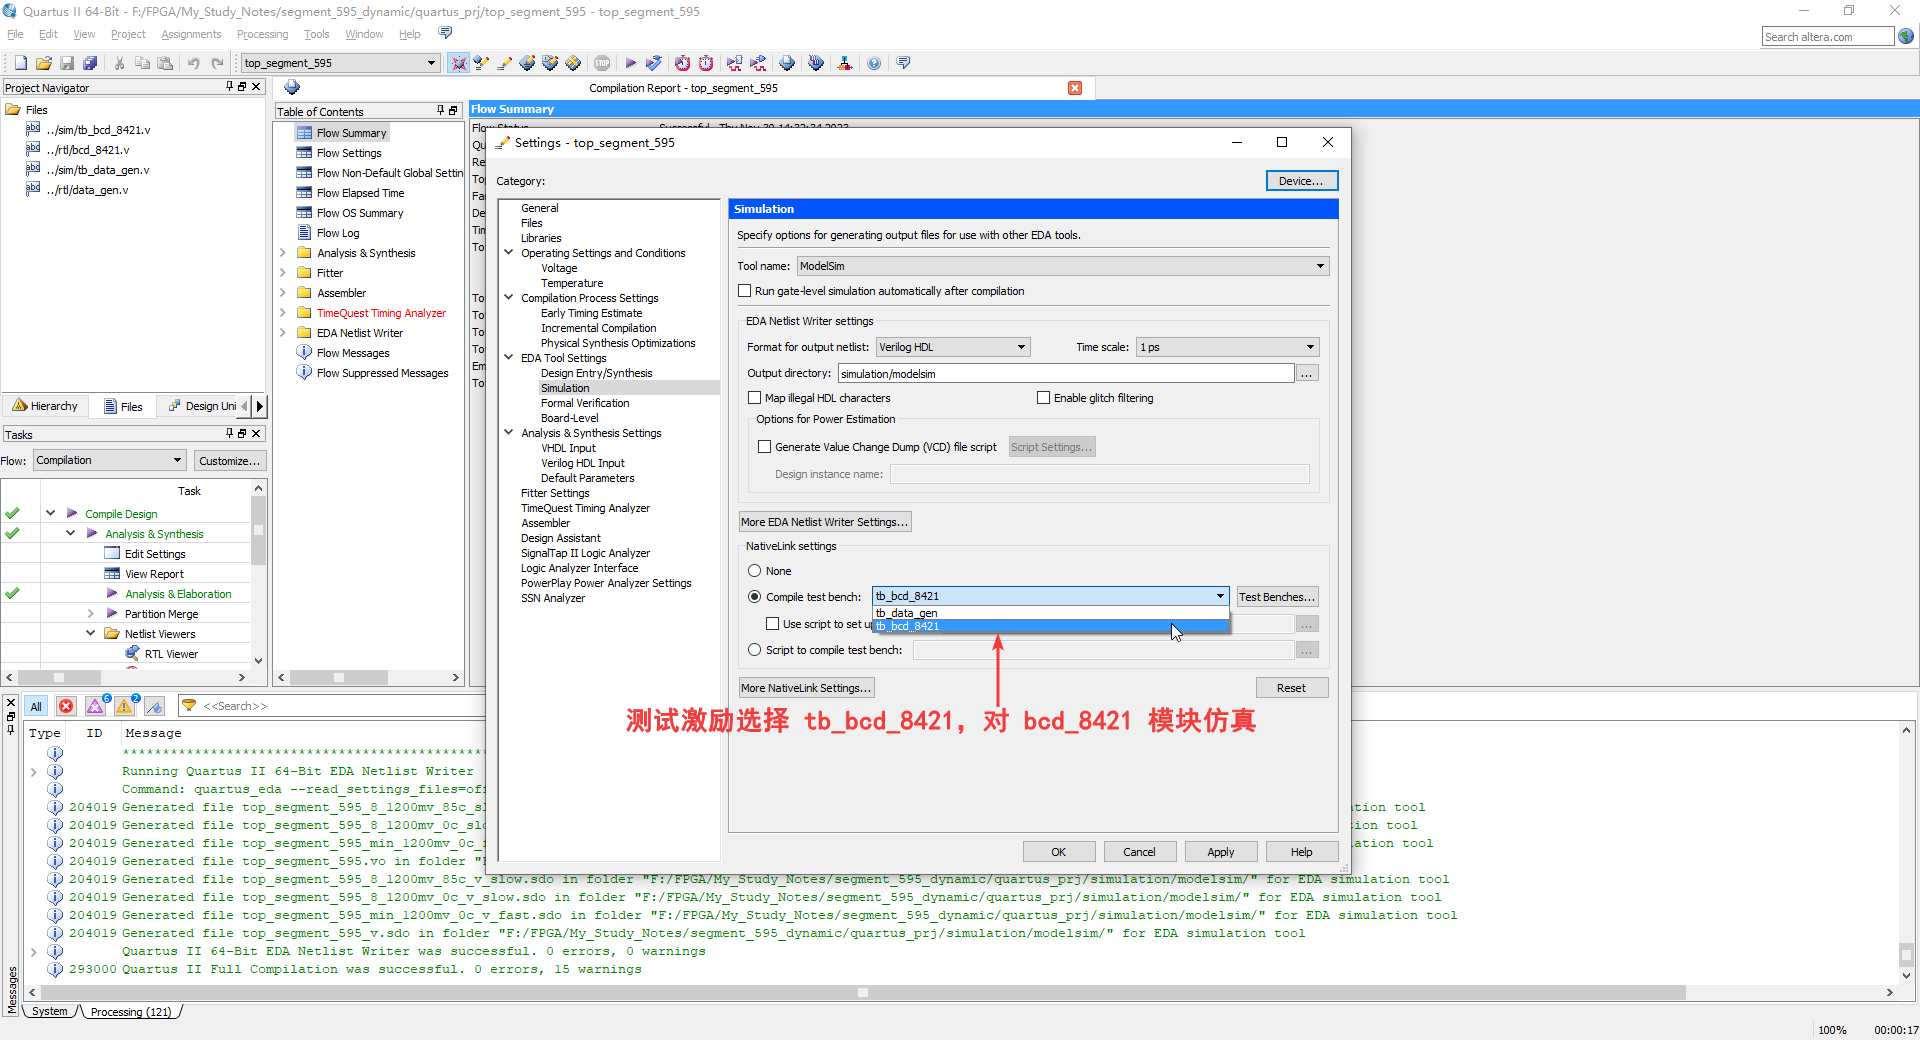
Task: Click the Save icon in toolbar
Action: [67, 63]
